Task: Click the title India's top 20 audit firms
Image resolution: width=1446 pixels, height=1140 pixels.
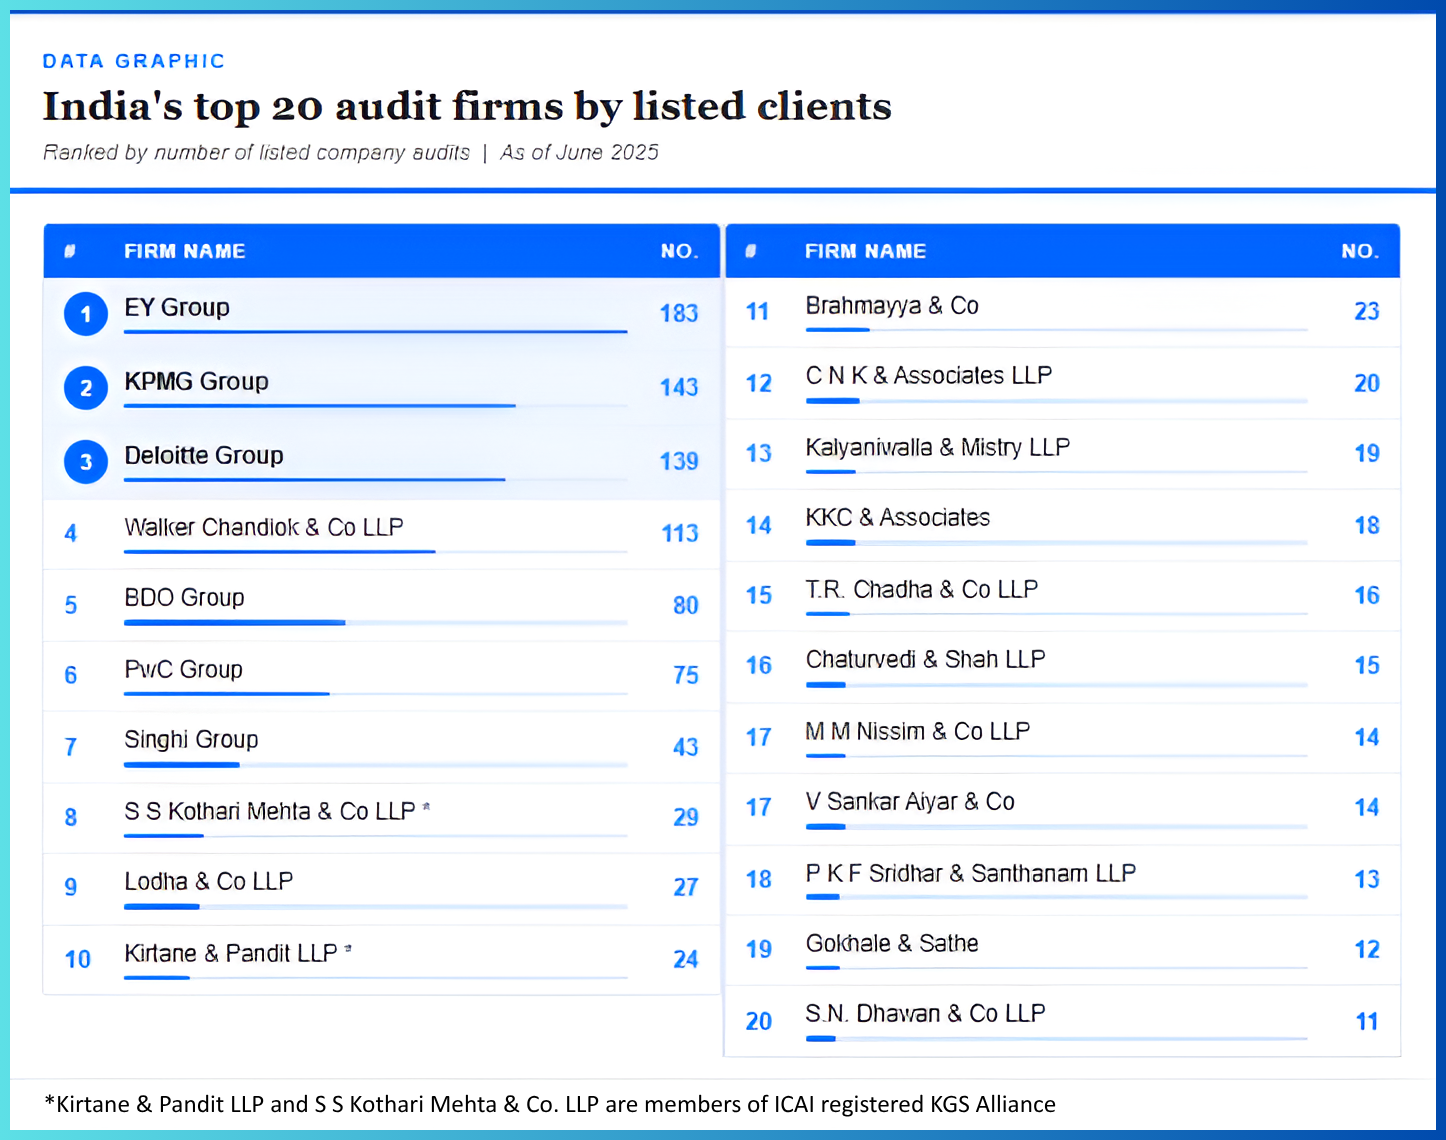Action: coord(467,106)
